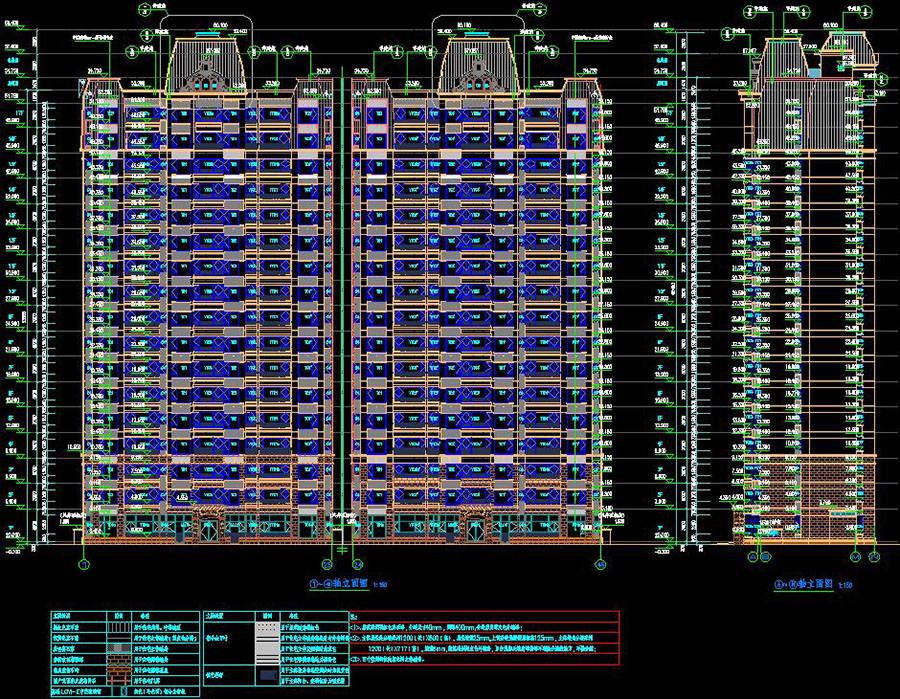
Task: Click the front elevation drawing title (轴立面图) under axes 23–24
Action: coord(339,584)
